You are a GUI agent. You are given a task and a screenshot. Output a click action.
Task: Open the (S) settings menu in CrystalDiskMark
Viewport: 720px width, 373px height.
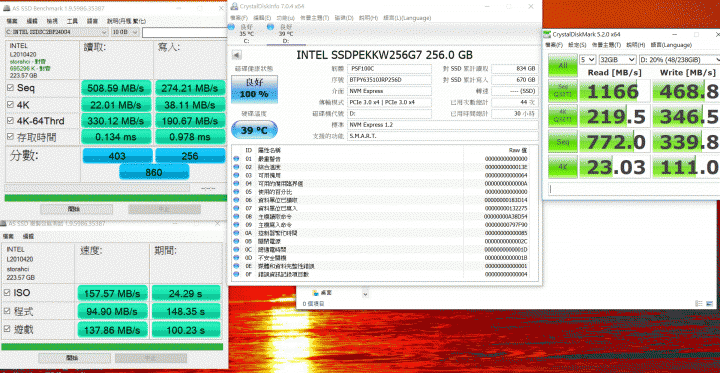click(577, 45)
